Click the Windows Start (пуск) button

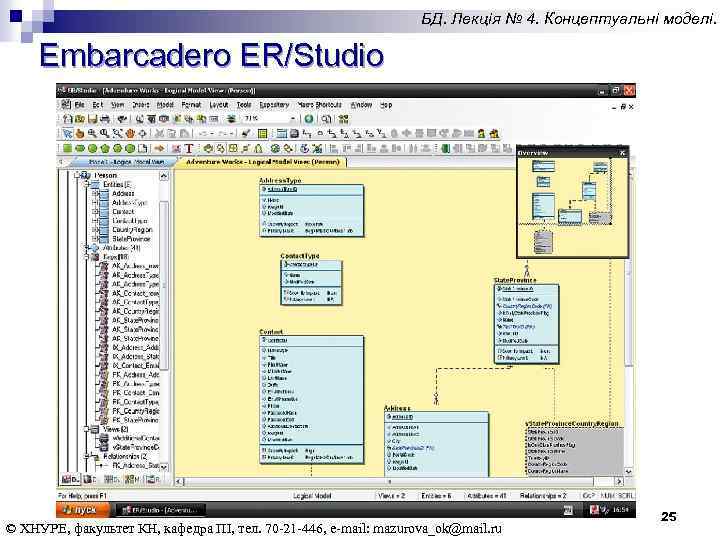pyautogui.click(x=83, y=510)
